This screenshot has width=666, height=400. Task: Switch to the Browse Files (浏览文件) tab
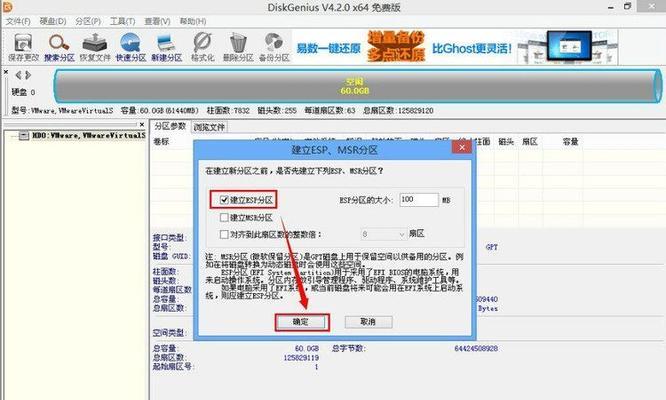click(x=209, y=127)
